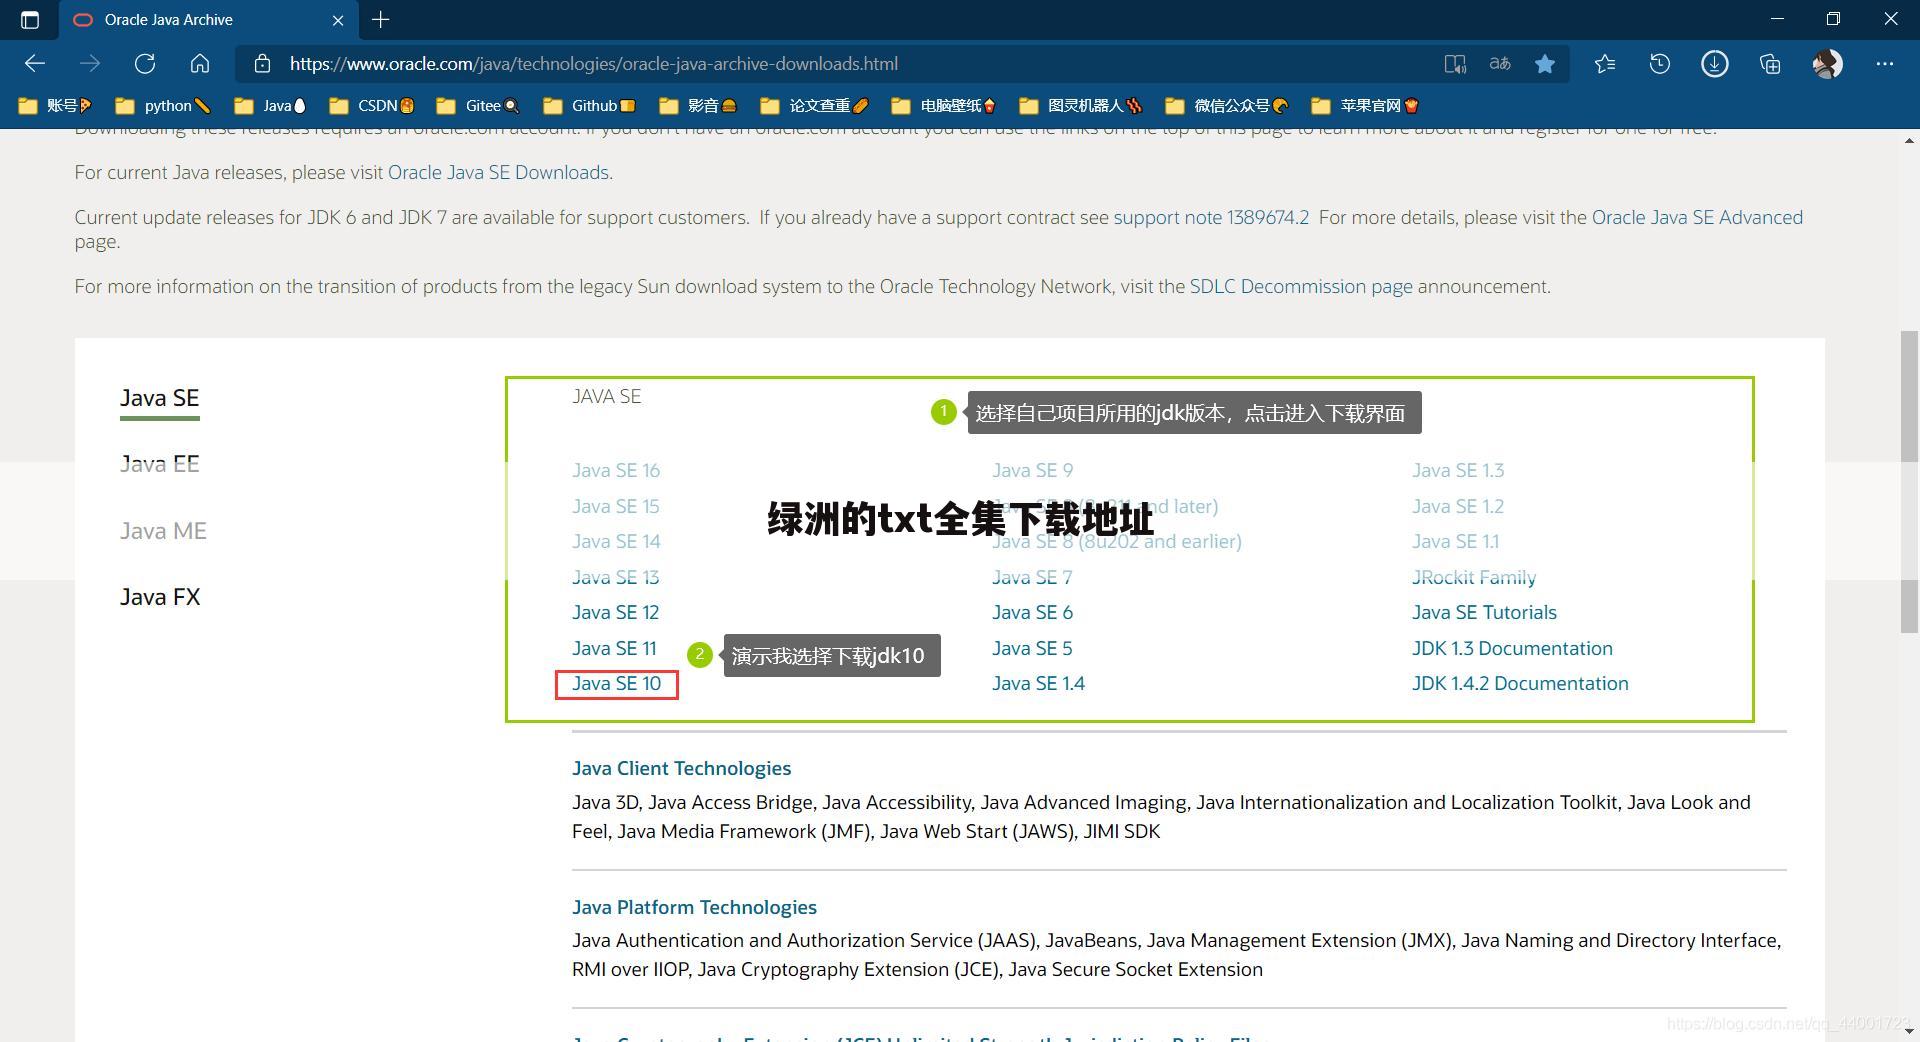Screen dimensions: 1920x1042
Task: Open the Java Client Technologies link
Action: coord(681,768)
